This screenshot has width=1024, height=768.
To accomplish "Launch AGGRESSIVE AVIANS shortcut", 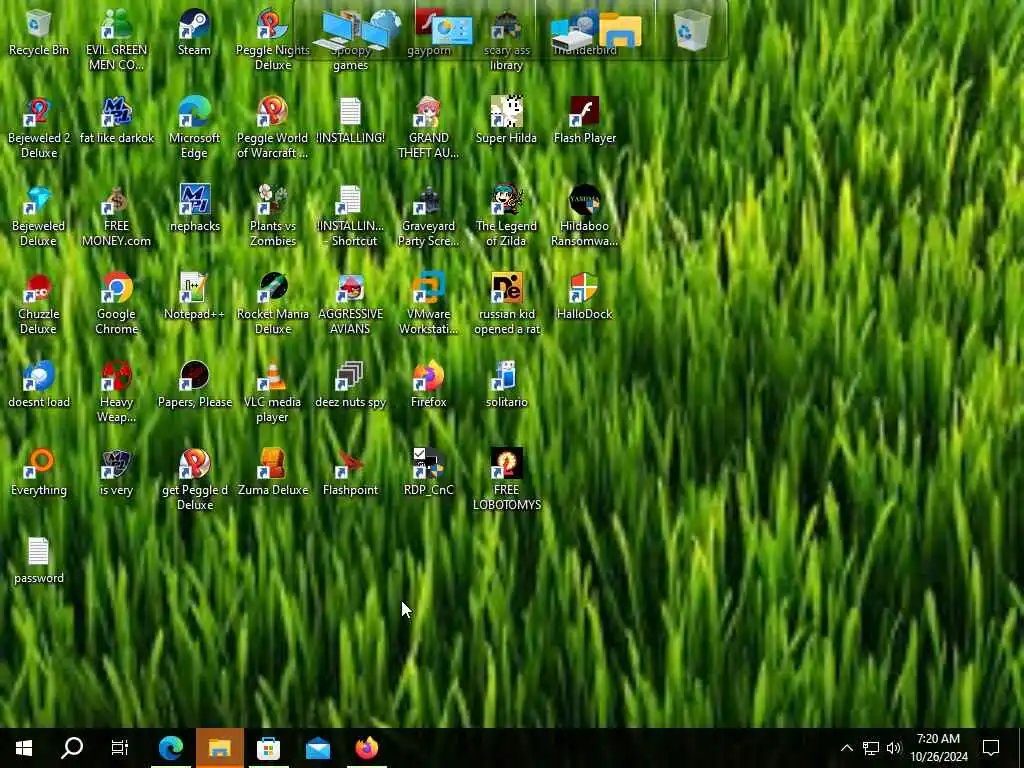I will point(350,304).
